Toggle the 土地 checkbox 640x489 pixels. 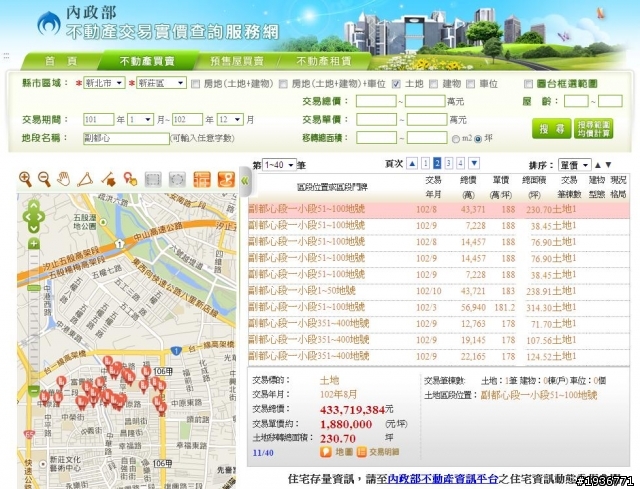point(396,84)
